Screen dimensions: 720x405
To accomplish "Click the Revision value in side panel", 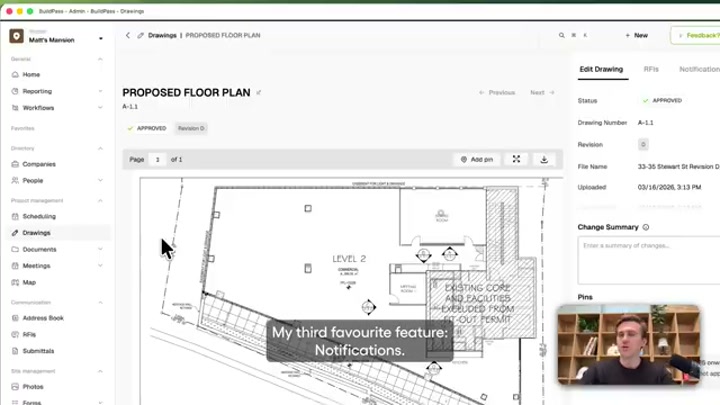I will coord(643,145).
